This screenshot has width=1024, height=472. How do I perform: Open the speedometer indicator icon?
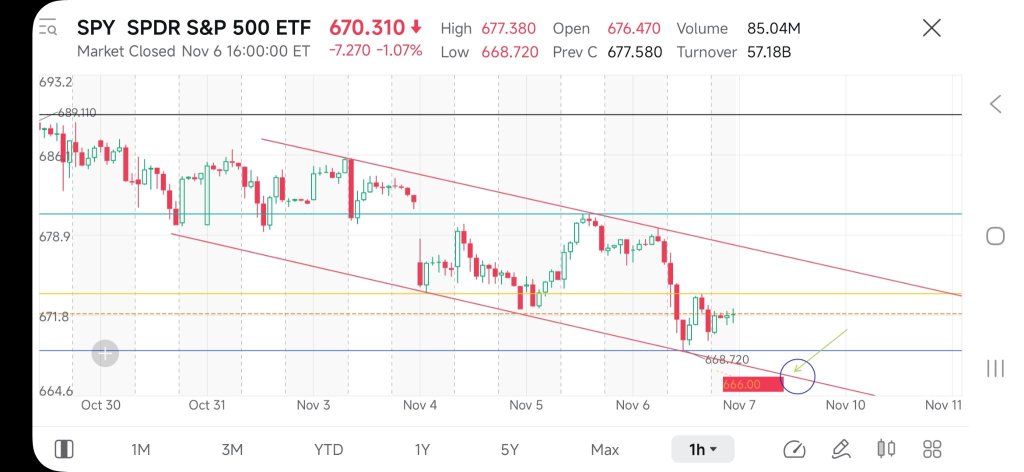[x=795, y=449]
